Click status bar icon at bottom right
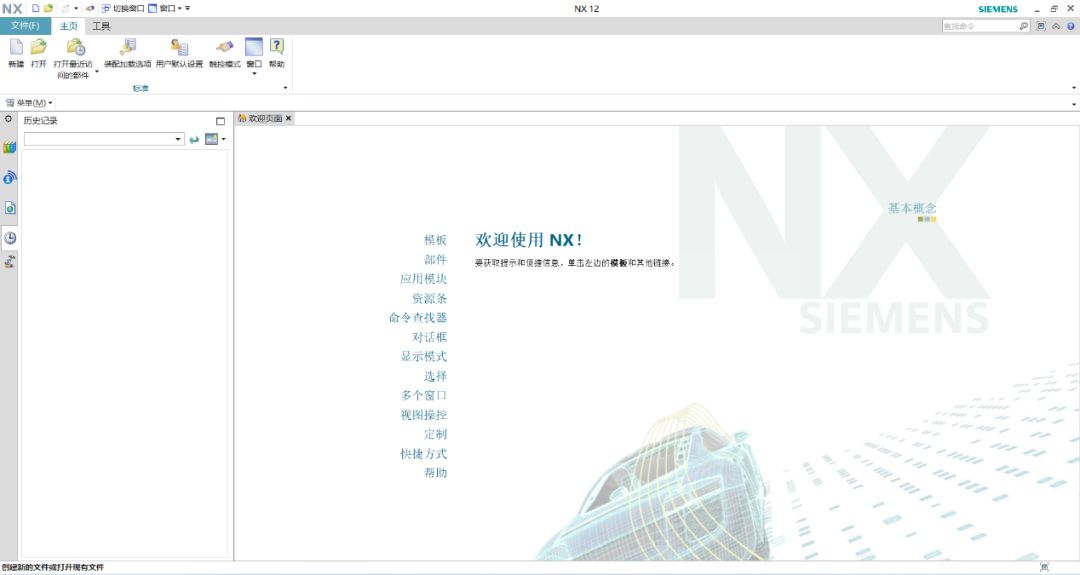This screenshot has width=1080, height=575. (1044, 567)
